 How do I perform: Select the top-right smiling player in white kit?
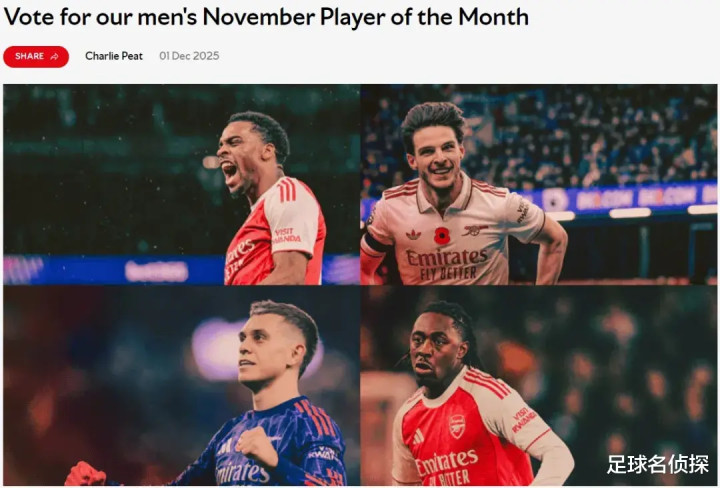coord(538,184)
